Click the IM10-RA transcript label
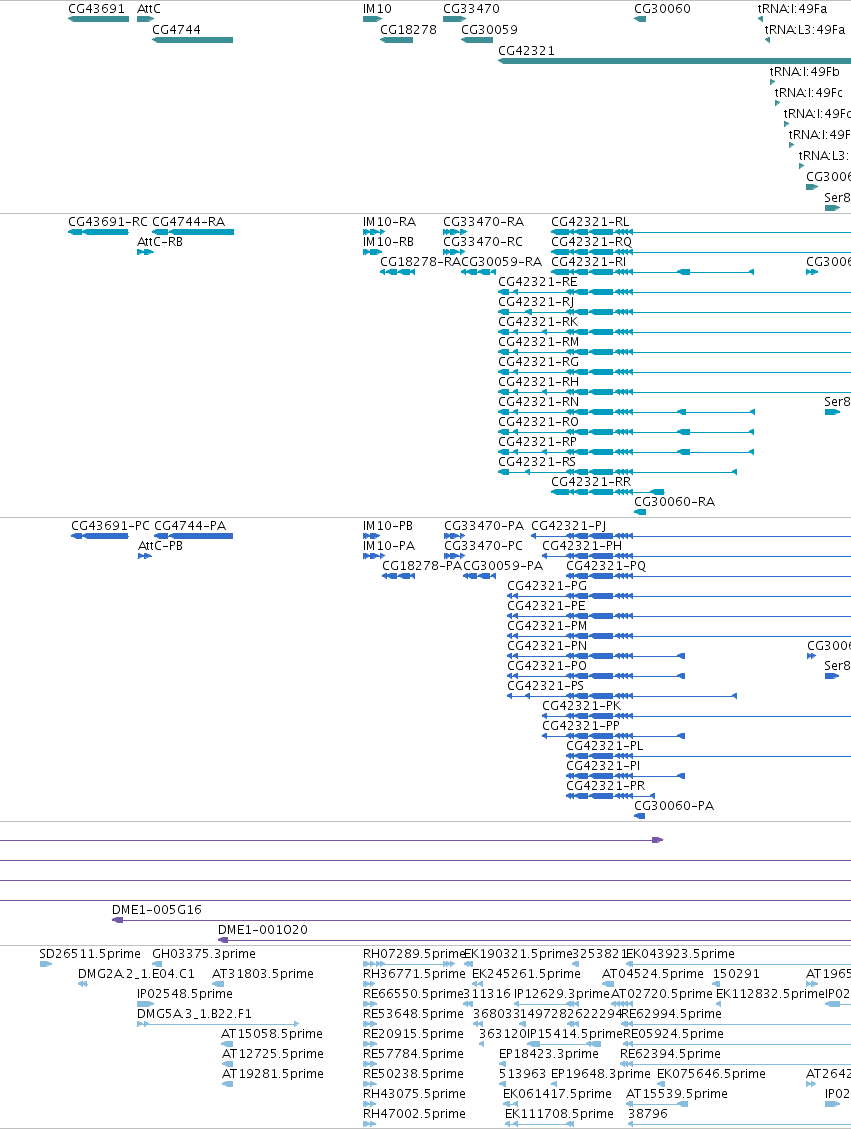This screenshot has height=1129, width=851. point(390,222)
